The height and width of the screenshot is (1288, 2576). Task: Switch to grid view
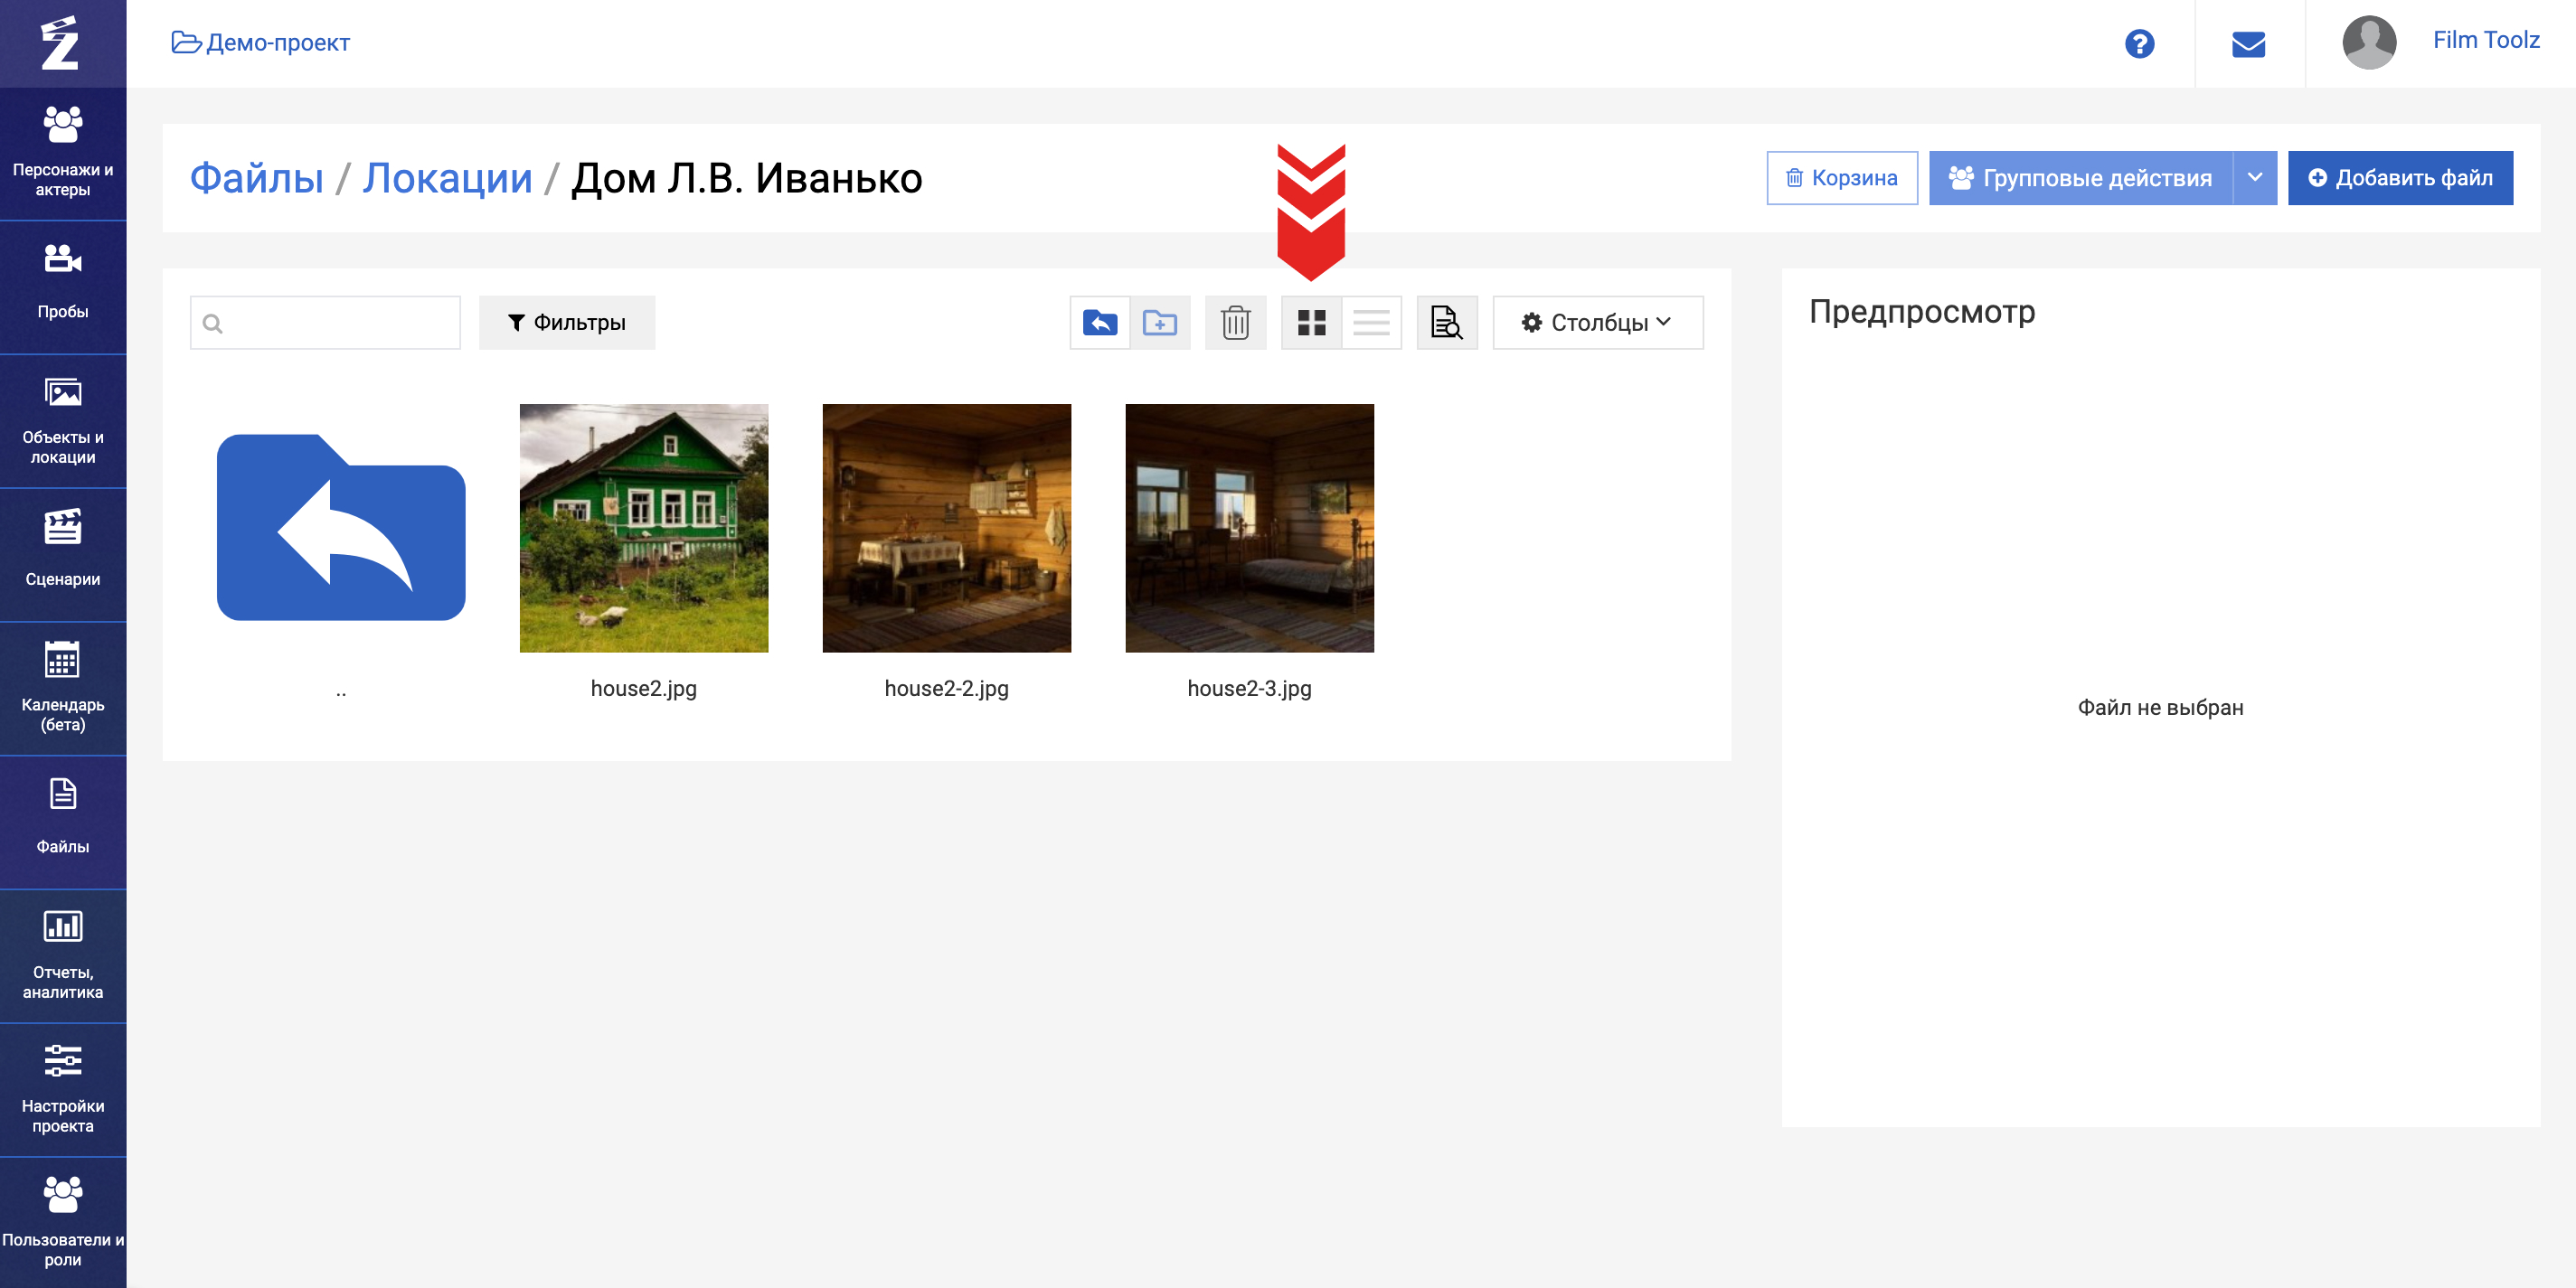click(x=1311, y=322)
